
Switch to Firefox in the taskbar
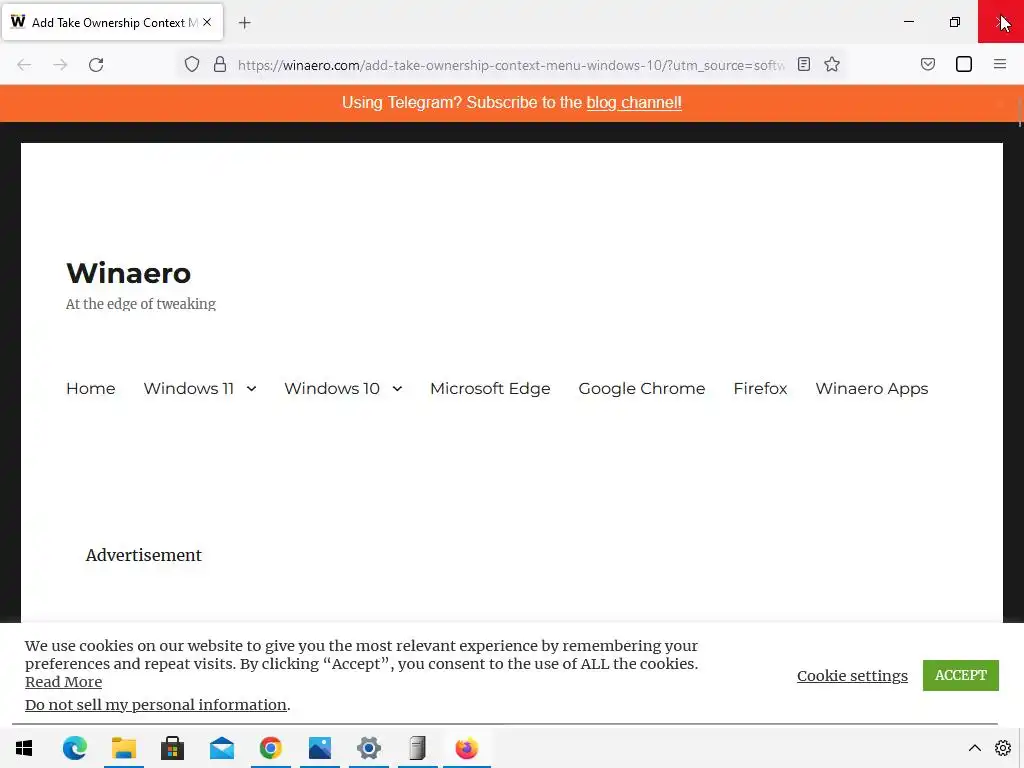(x=466, y=748)
